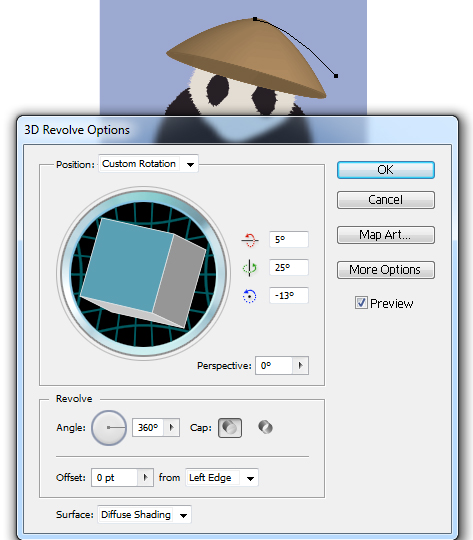Image resolution: width=473 pixels, height=540 pixels.
Task: Click the -13° Z rotation field
Action: [x=289, y=295]
